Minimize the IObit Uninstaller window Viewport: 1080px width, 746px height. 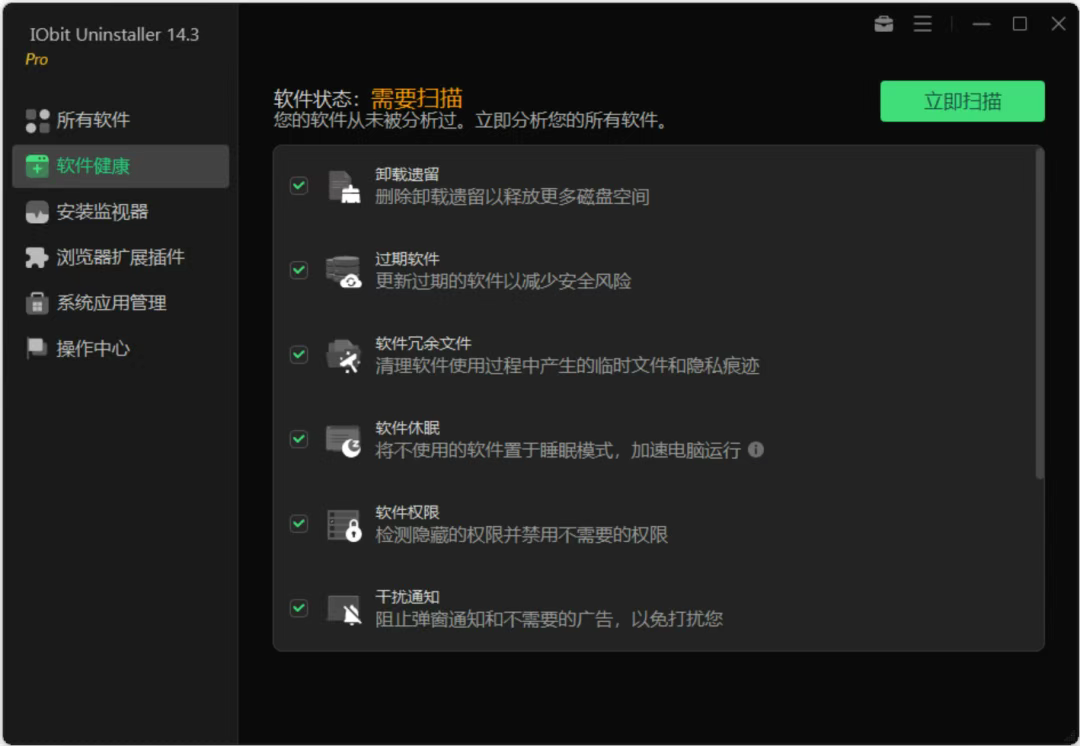point(982,24)
